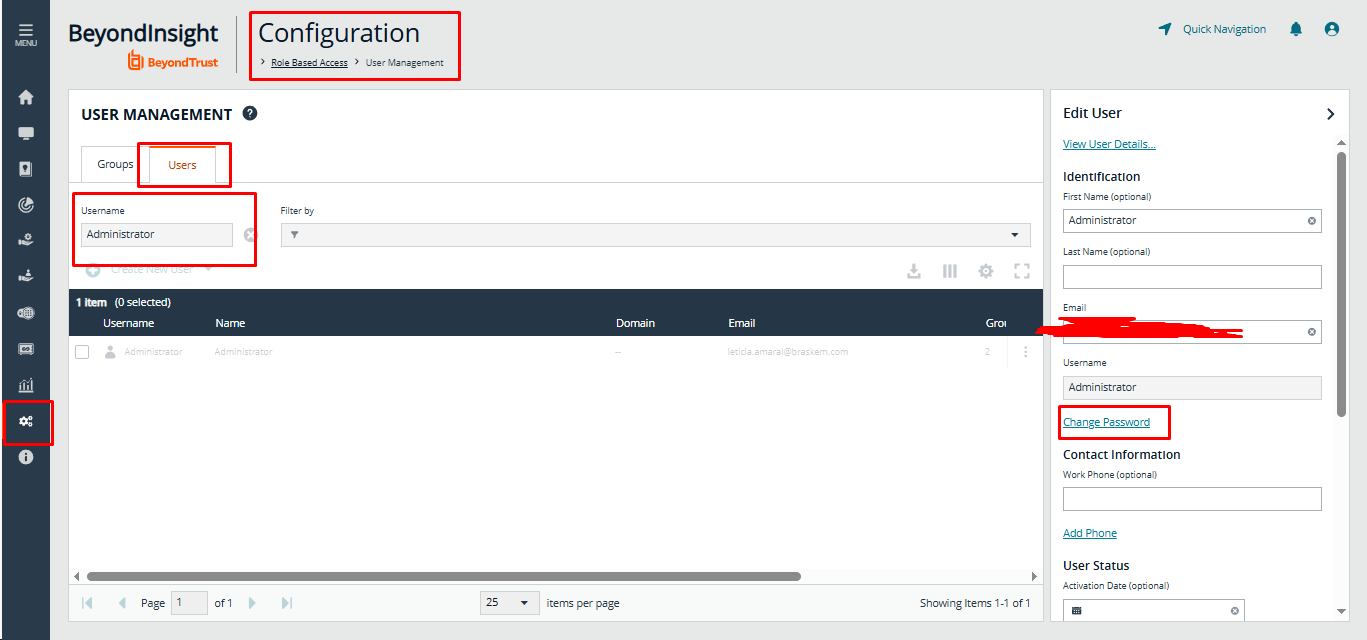The width and height of the screenshot is (1367, 640).
Task: Go to the last page button
Action: (287, 603)
